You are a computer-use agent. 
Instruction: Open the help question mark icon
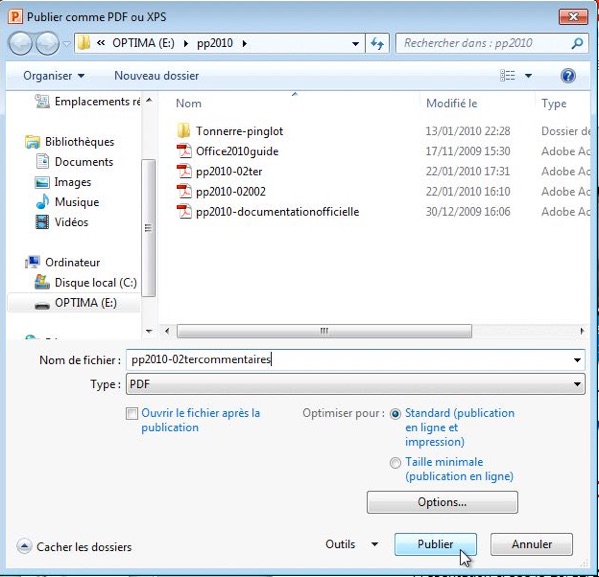point(568,76)
